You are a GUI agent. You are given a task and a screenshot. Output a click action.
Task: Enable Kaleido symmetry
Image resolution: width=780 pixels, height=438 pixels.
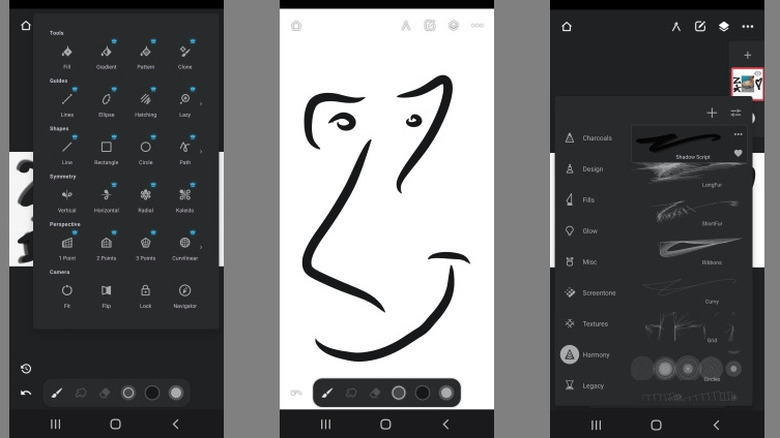185,195
